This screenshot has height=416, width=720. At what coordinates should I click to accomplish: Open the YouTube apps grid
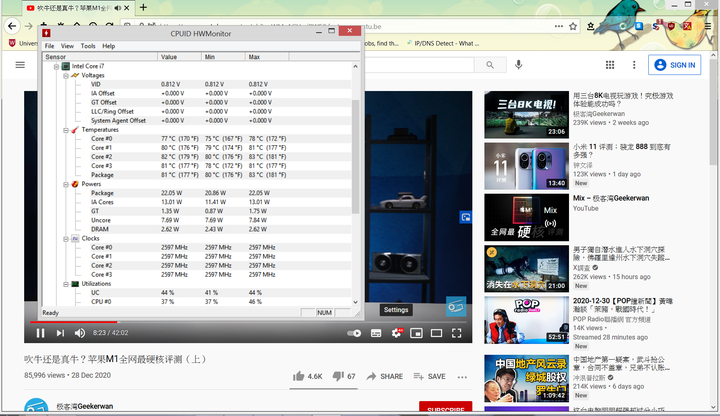610,65
